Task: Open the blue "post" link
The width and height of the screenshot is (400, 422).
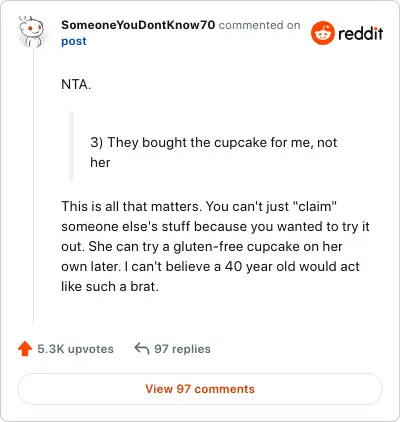Action: [74, 41]
